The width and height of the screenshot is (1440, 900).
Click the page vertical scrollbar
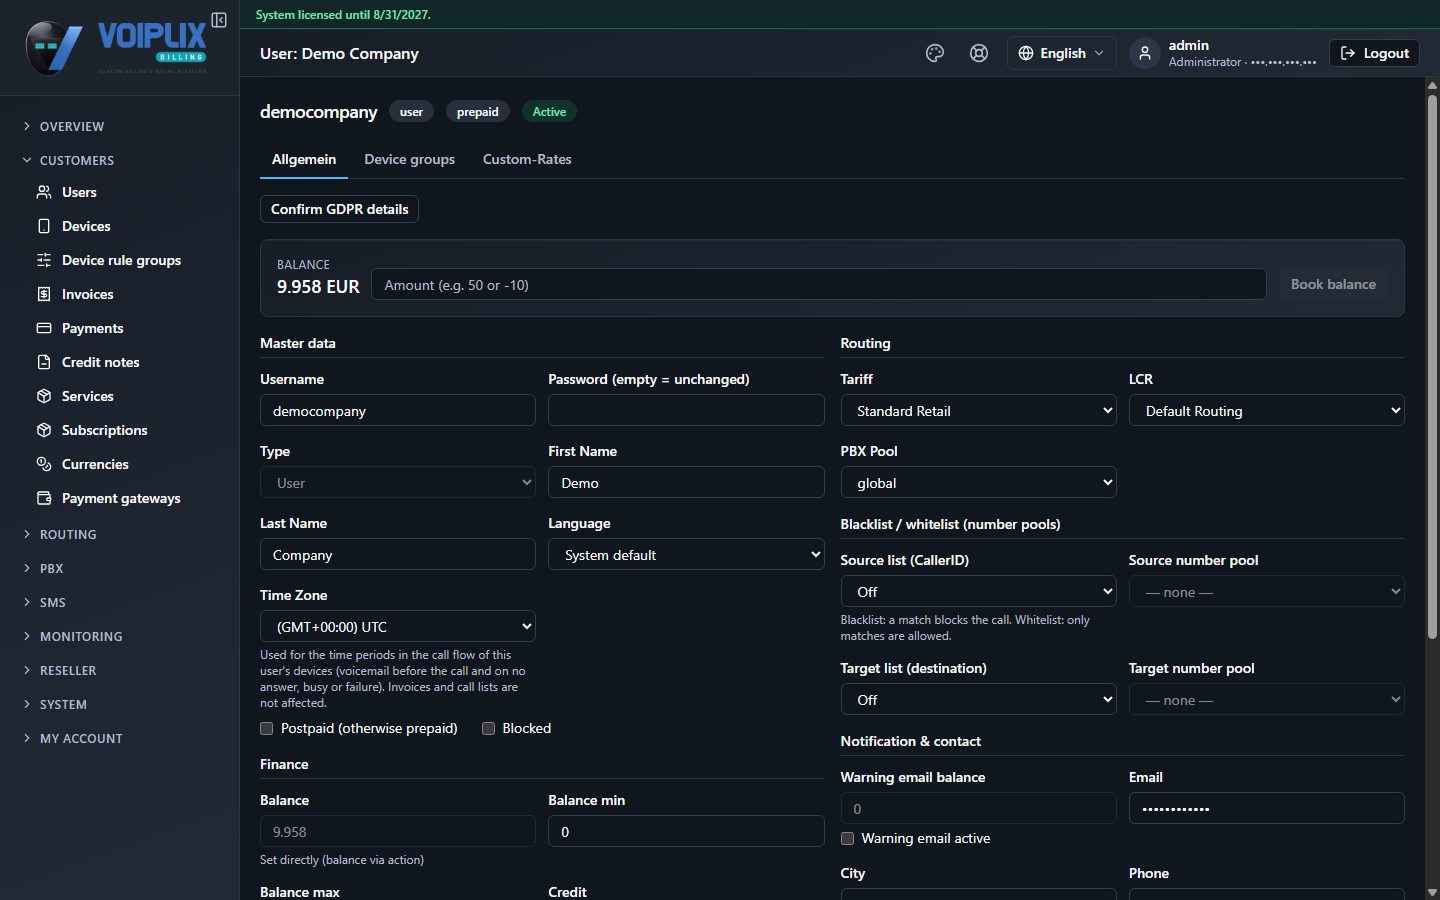1432,366
